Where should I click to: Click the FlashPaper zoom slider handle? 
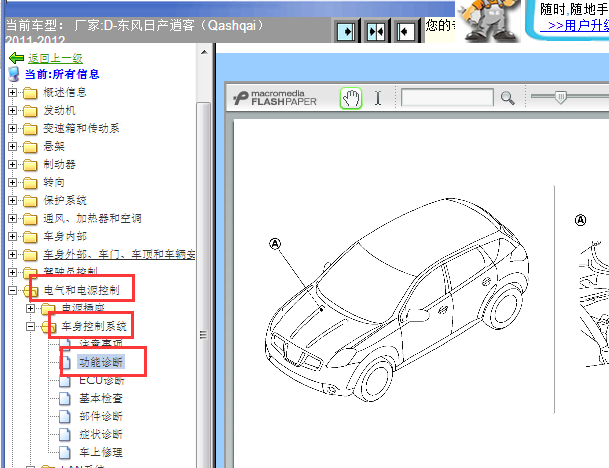[x=560, y=97]
